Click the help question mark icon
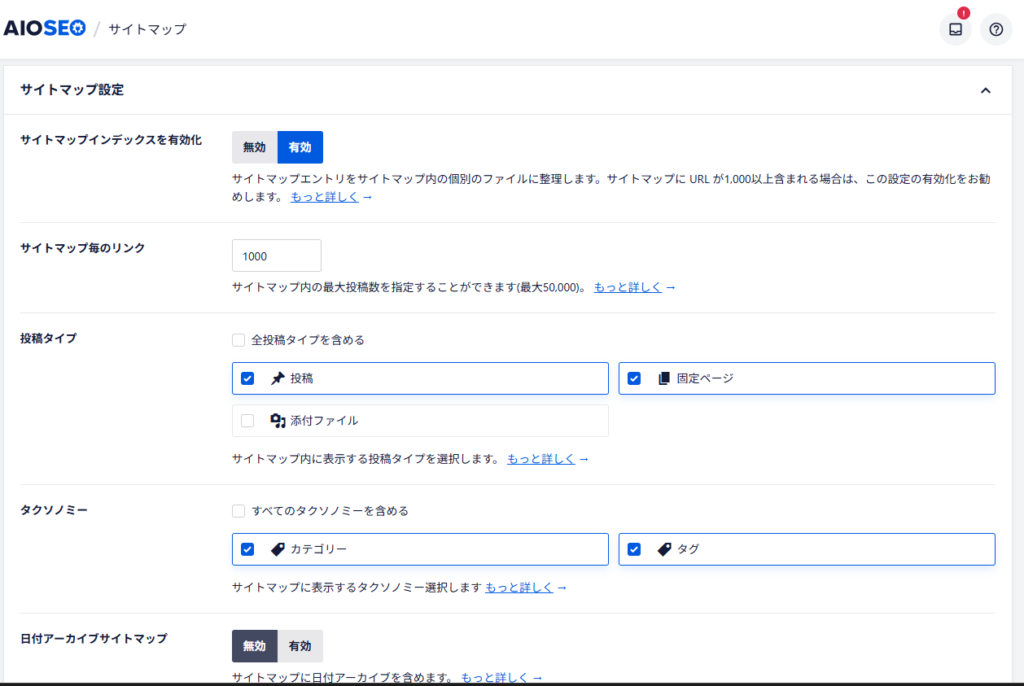Viewport: 1024px width, 686px height. tap(996, 29)
